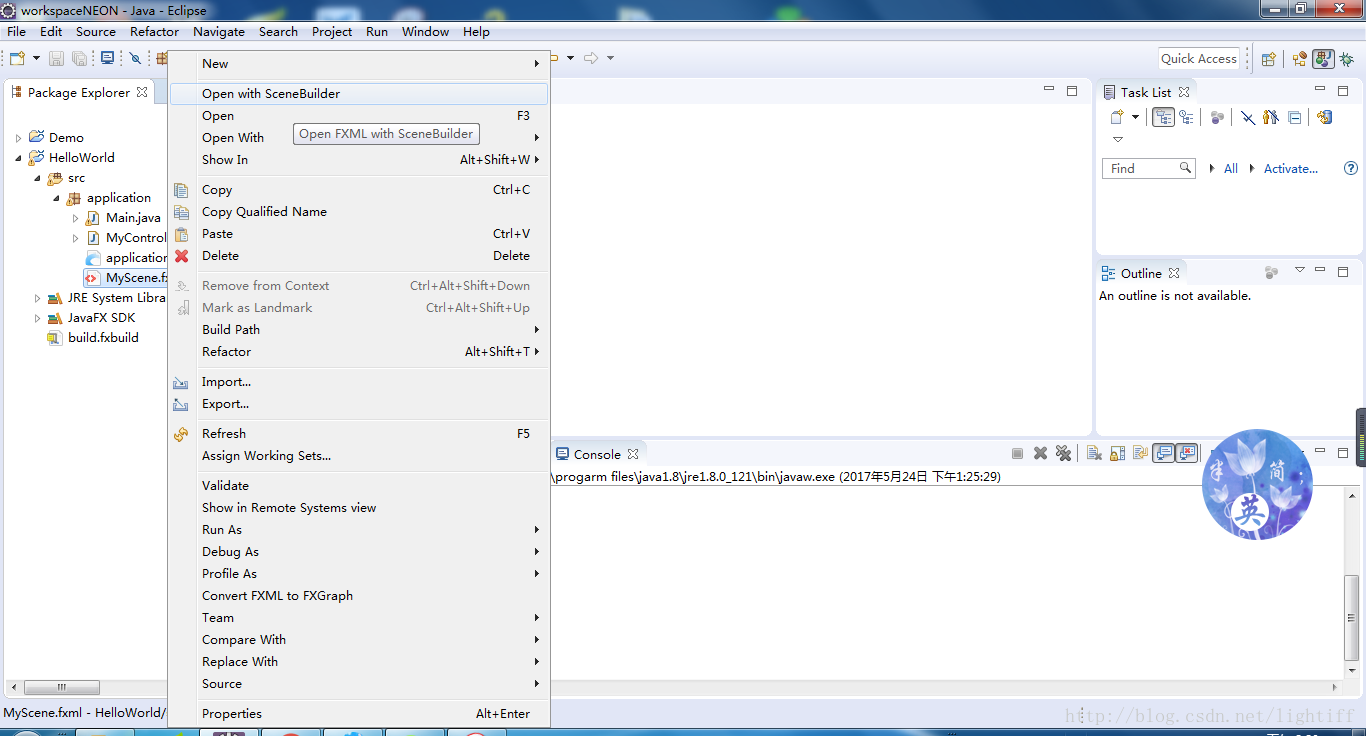
Task: Click the Terminate icon in Console
Action: point(1017,453)
